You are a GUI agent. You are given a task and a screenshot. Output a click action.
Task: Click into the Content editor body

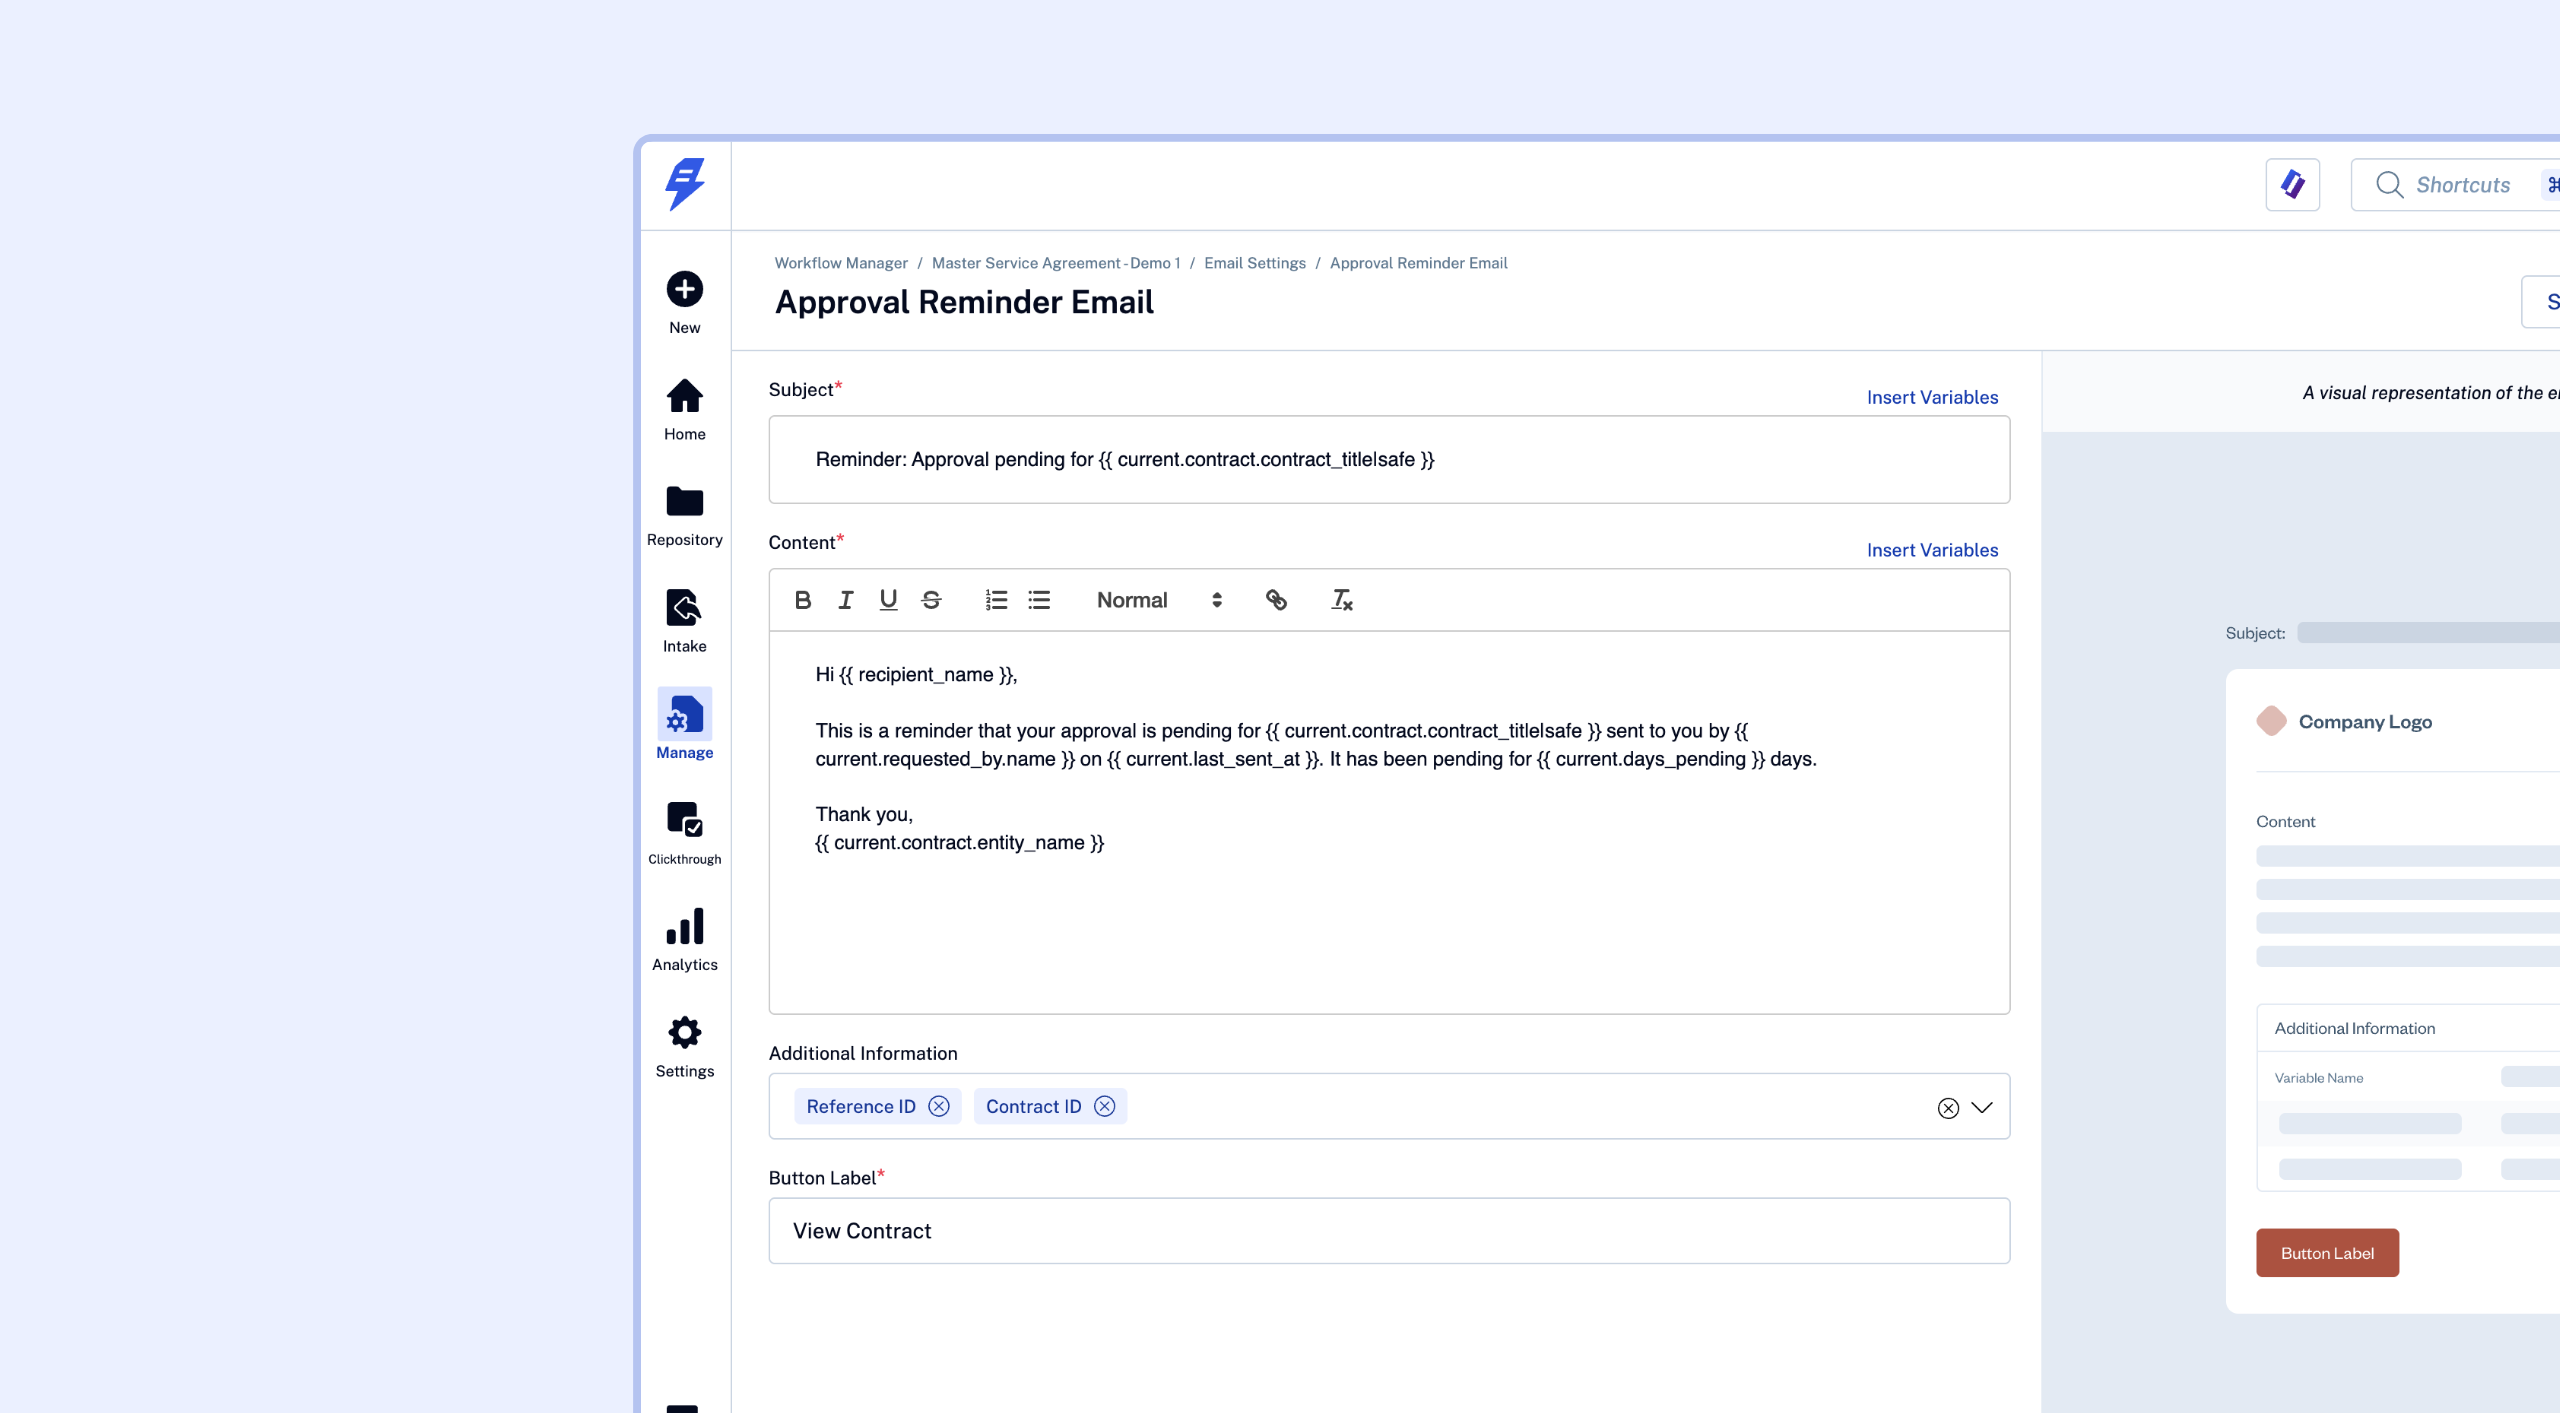click(1389, 822)
